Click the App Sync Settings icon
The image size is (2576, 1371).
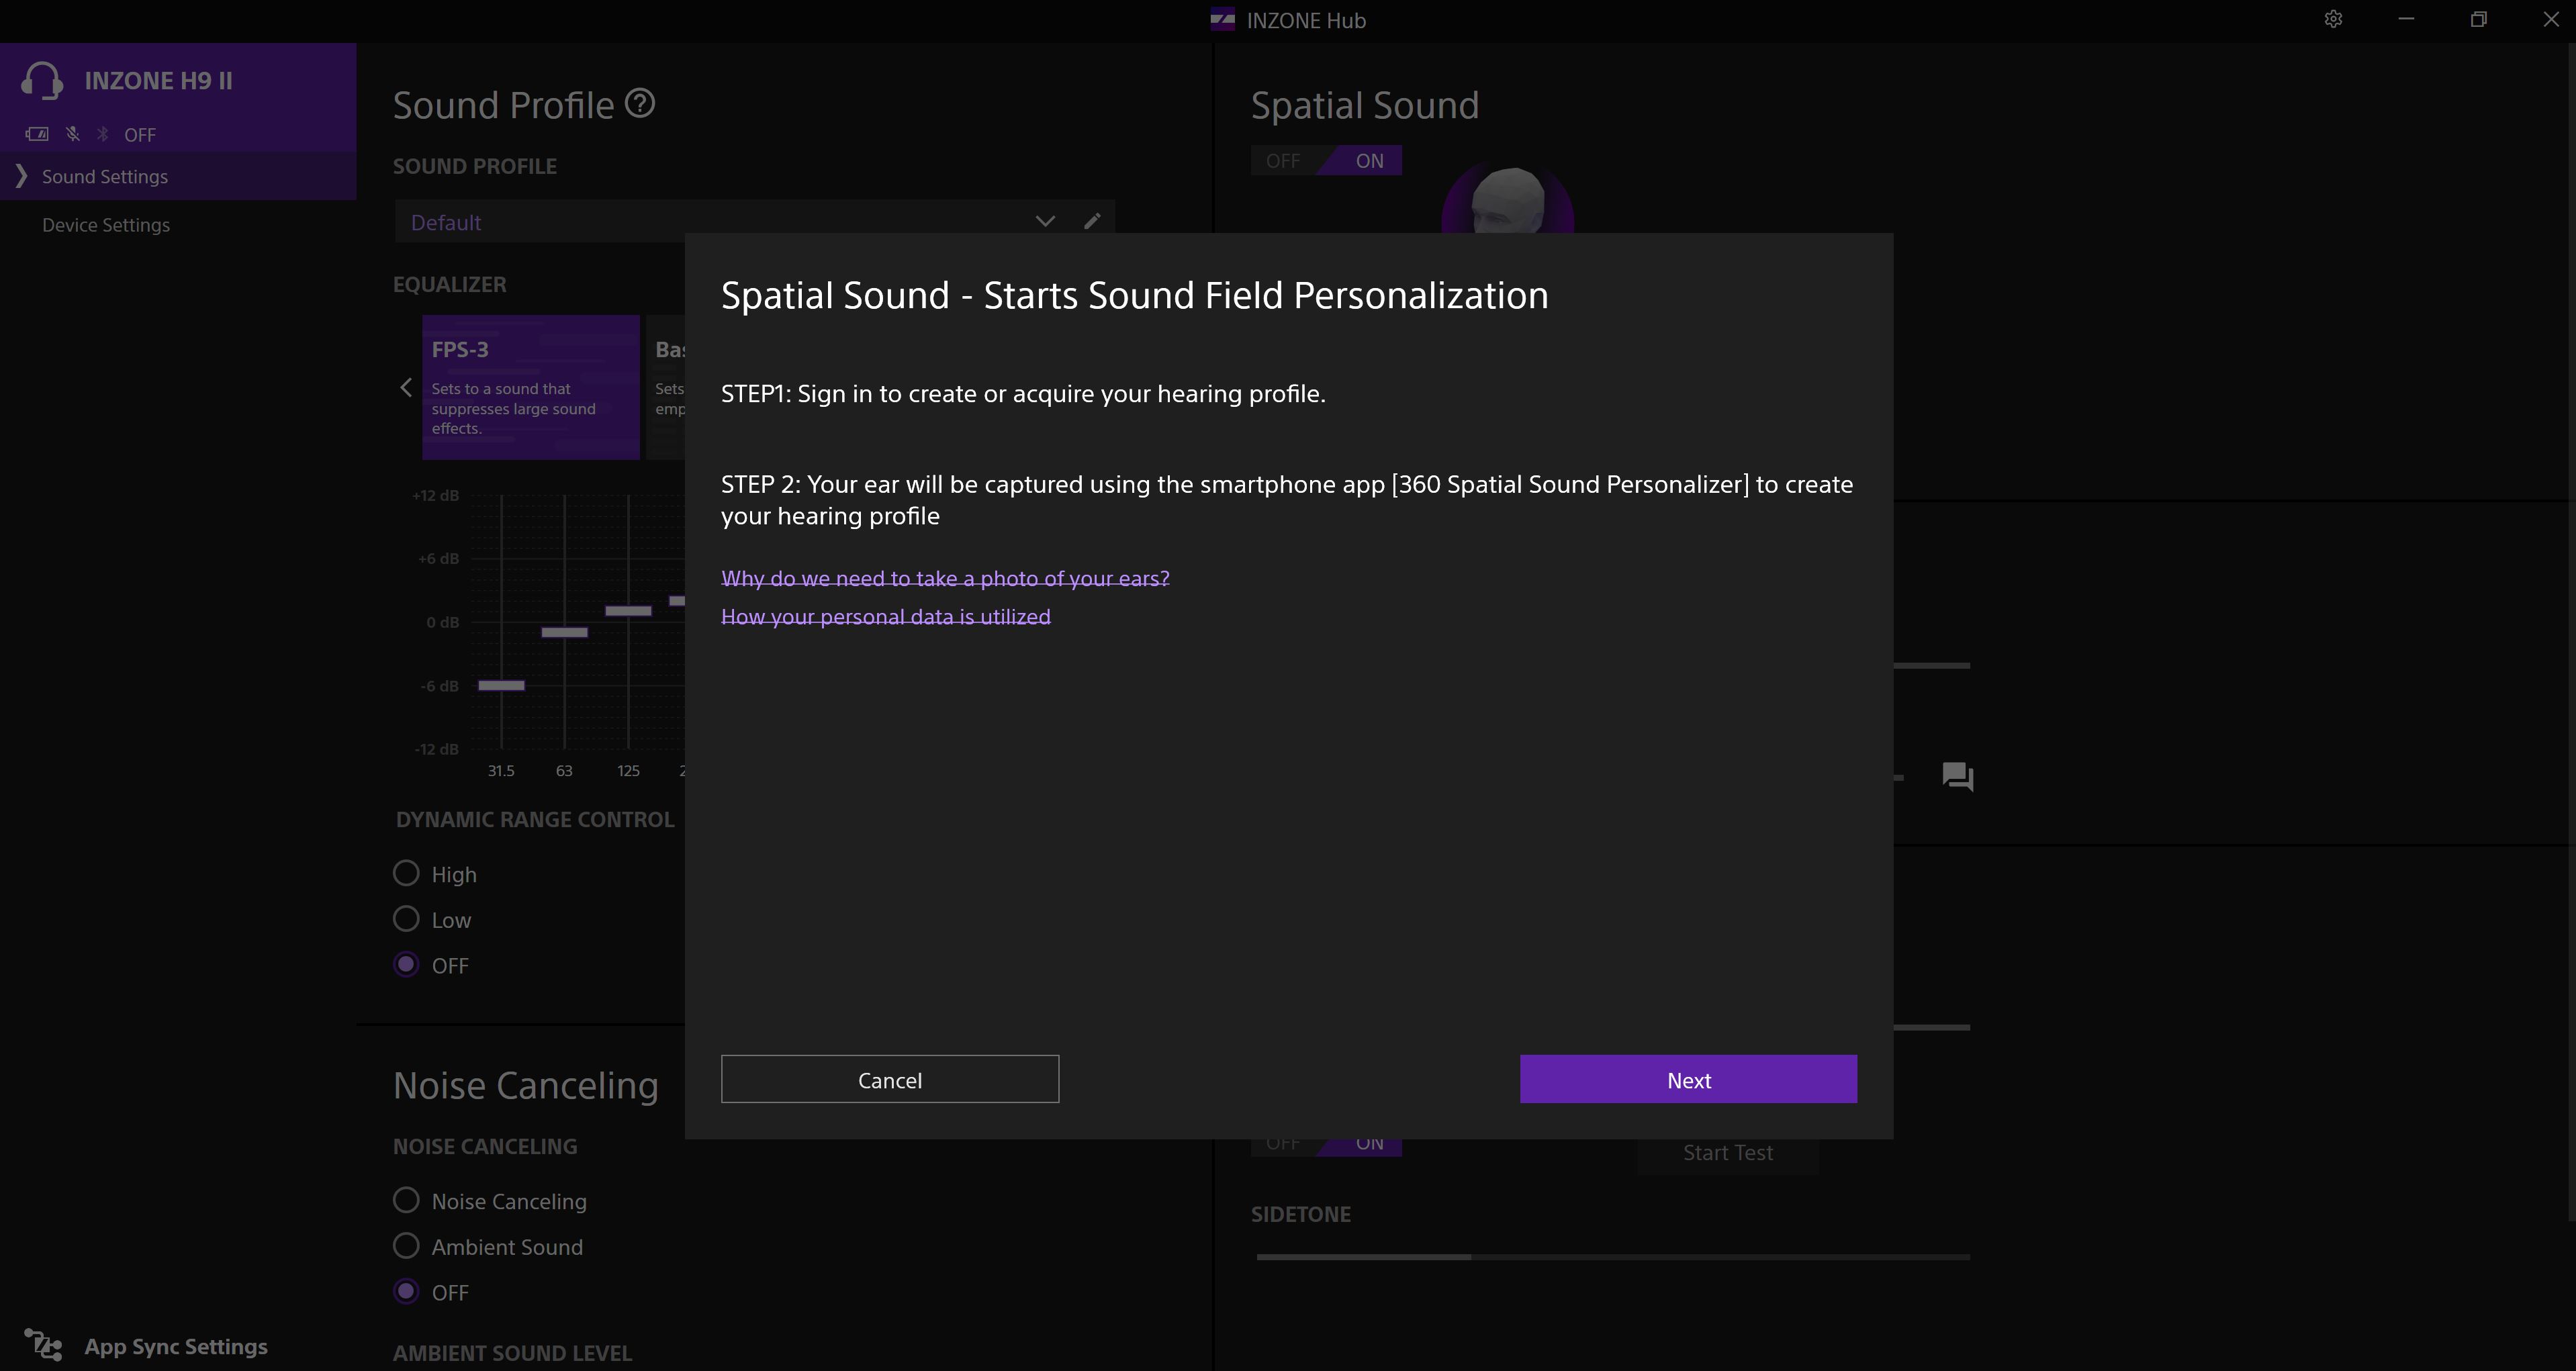tap(43, 1346)
